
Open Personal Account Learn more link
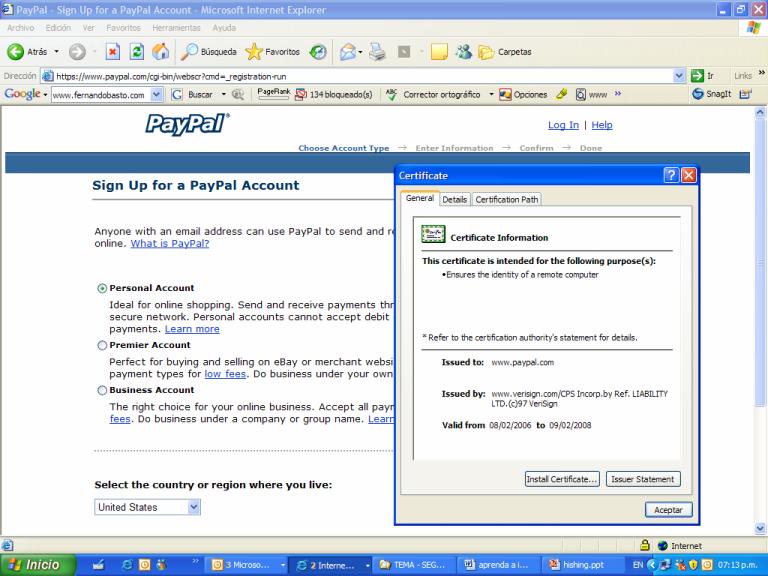tap(192, 329)
